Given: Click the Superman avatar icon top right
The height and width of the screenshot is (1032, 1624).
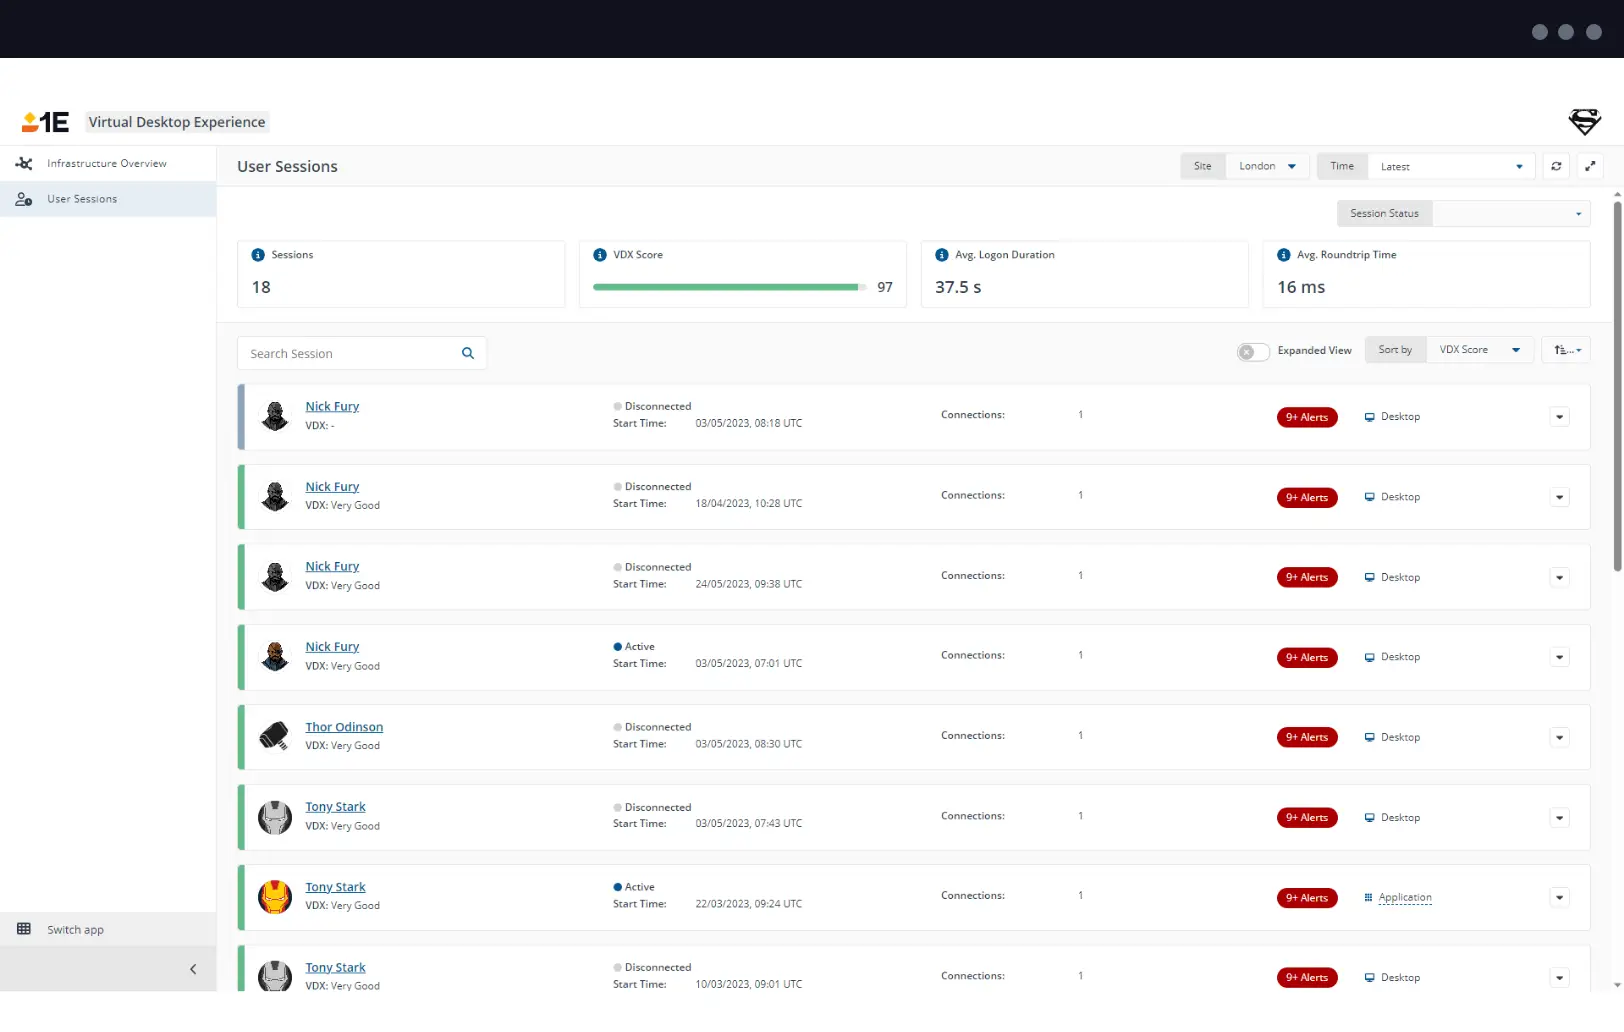Looking at the screenshot, I should tap(1584, 121).
